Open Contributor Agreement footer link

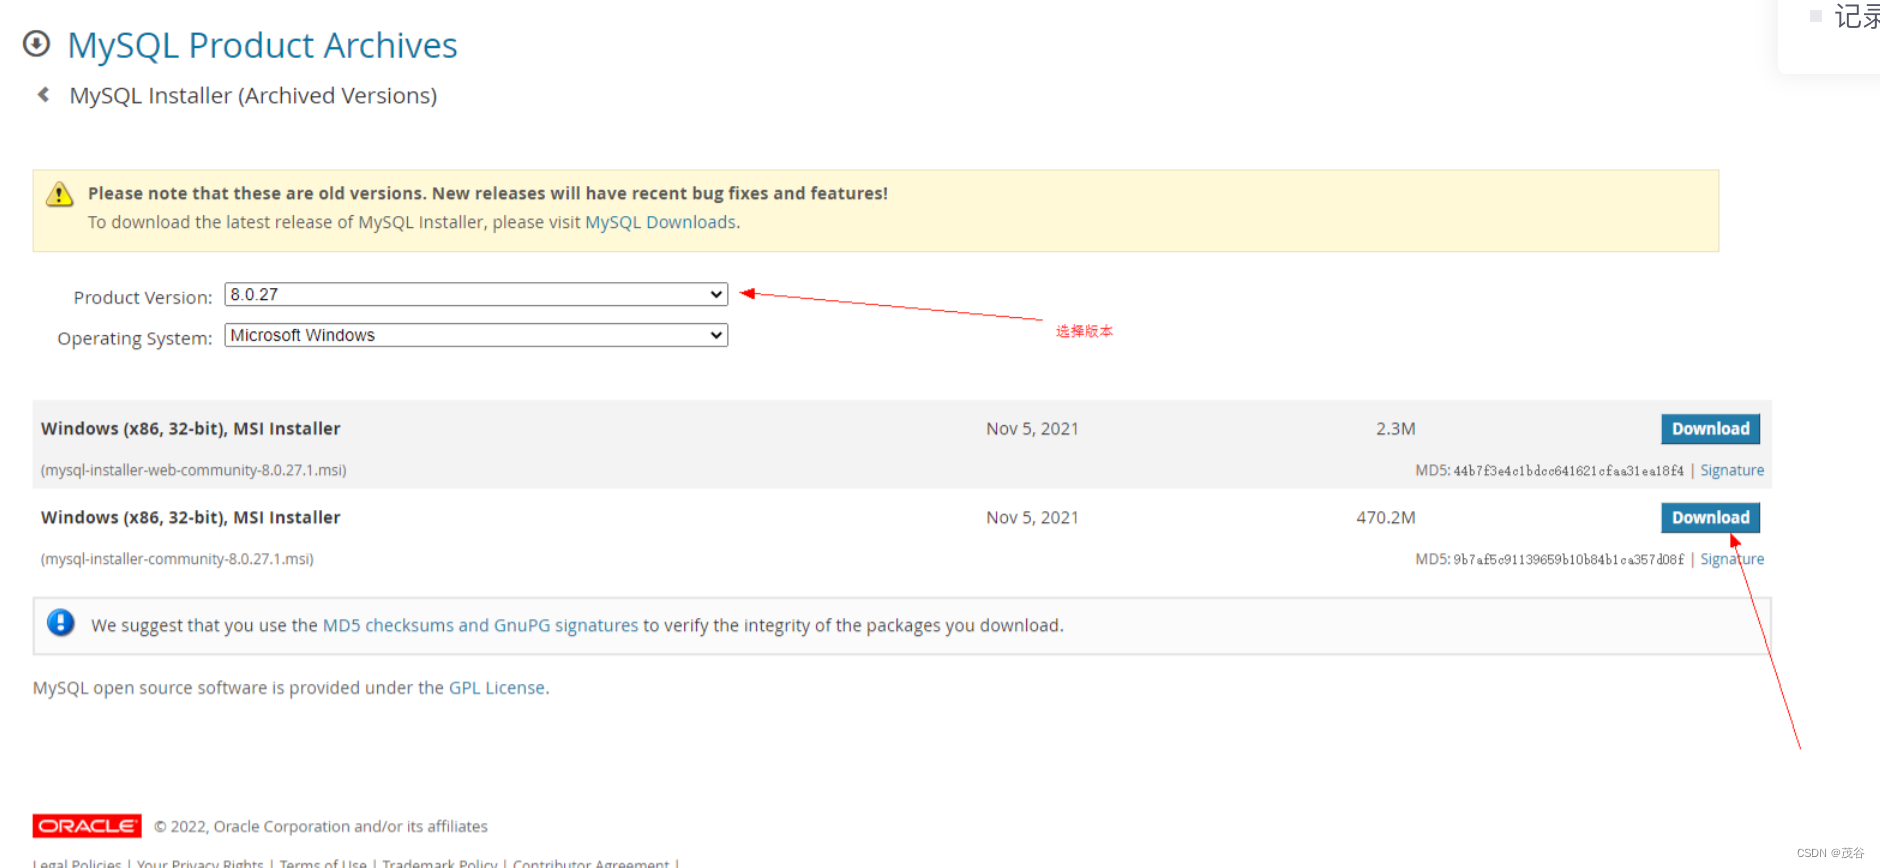click(591, 863)
